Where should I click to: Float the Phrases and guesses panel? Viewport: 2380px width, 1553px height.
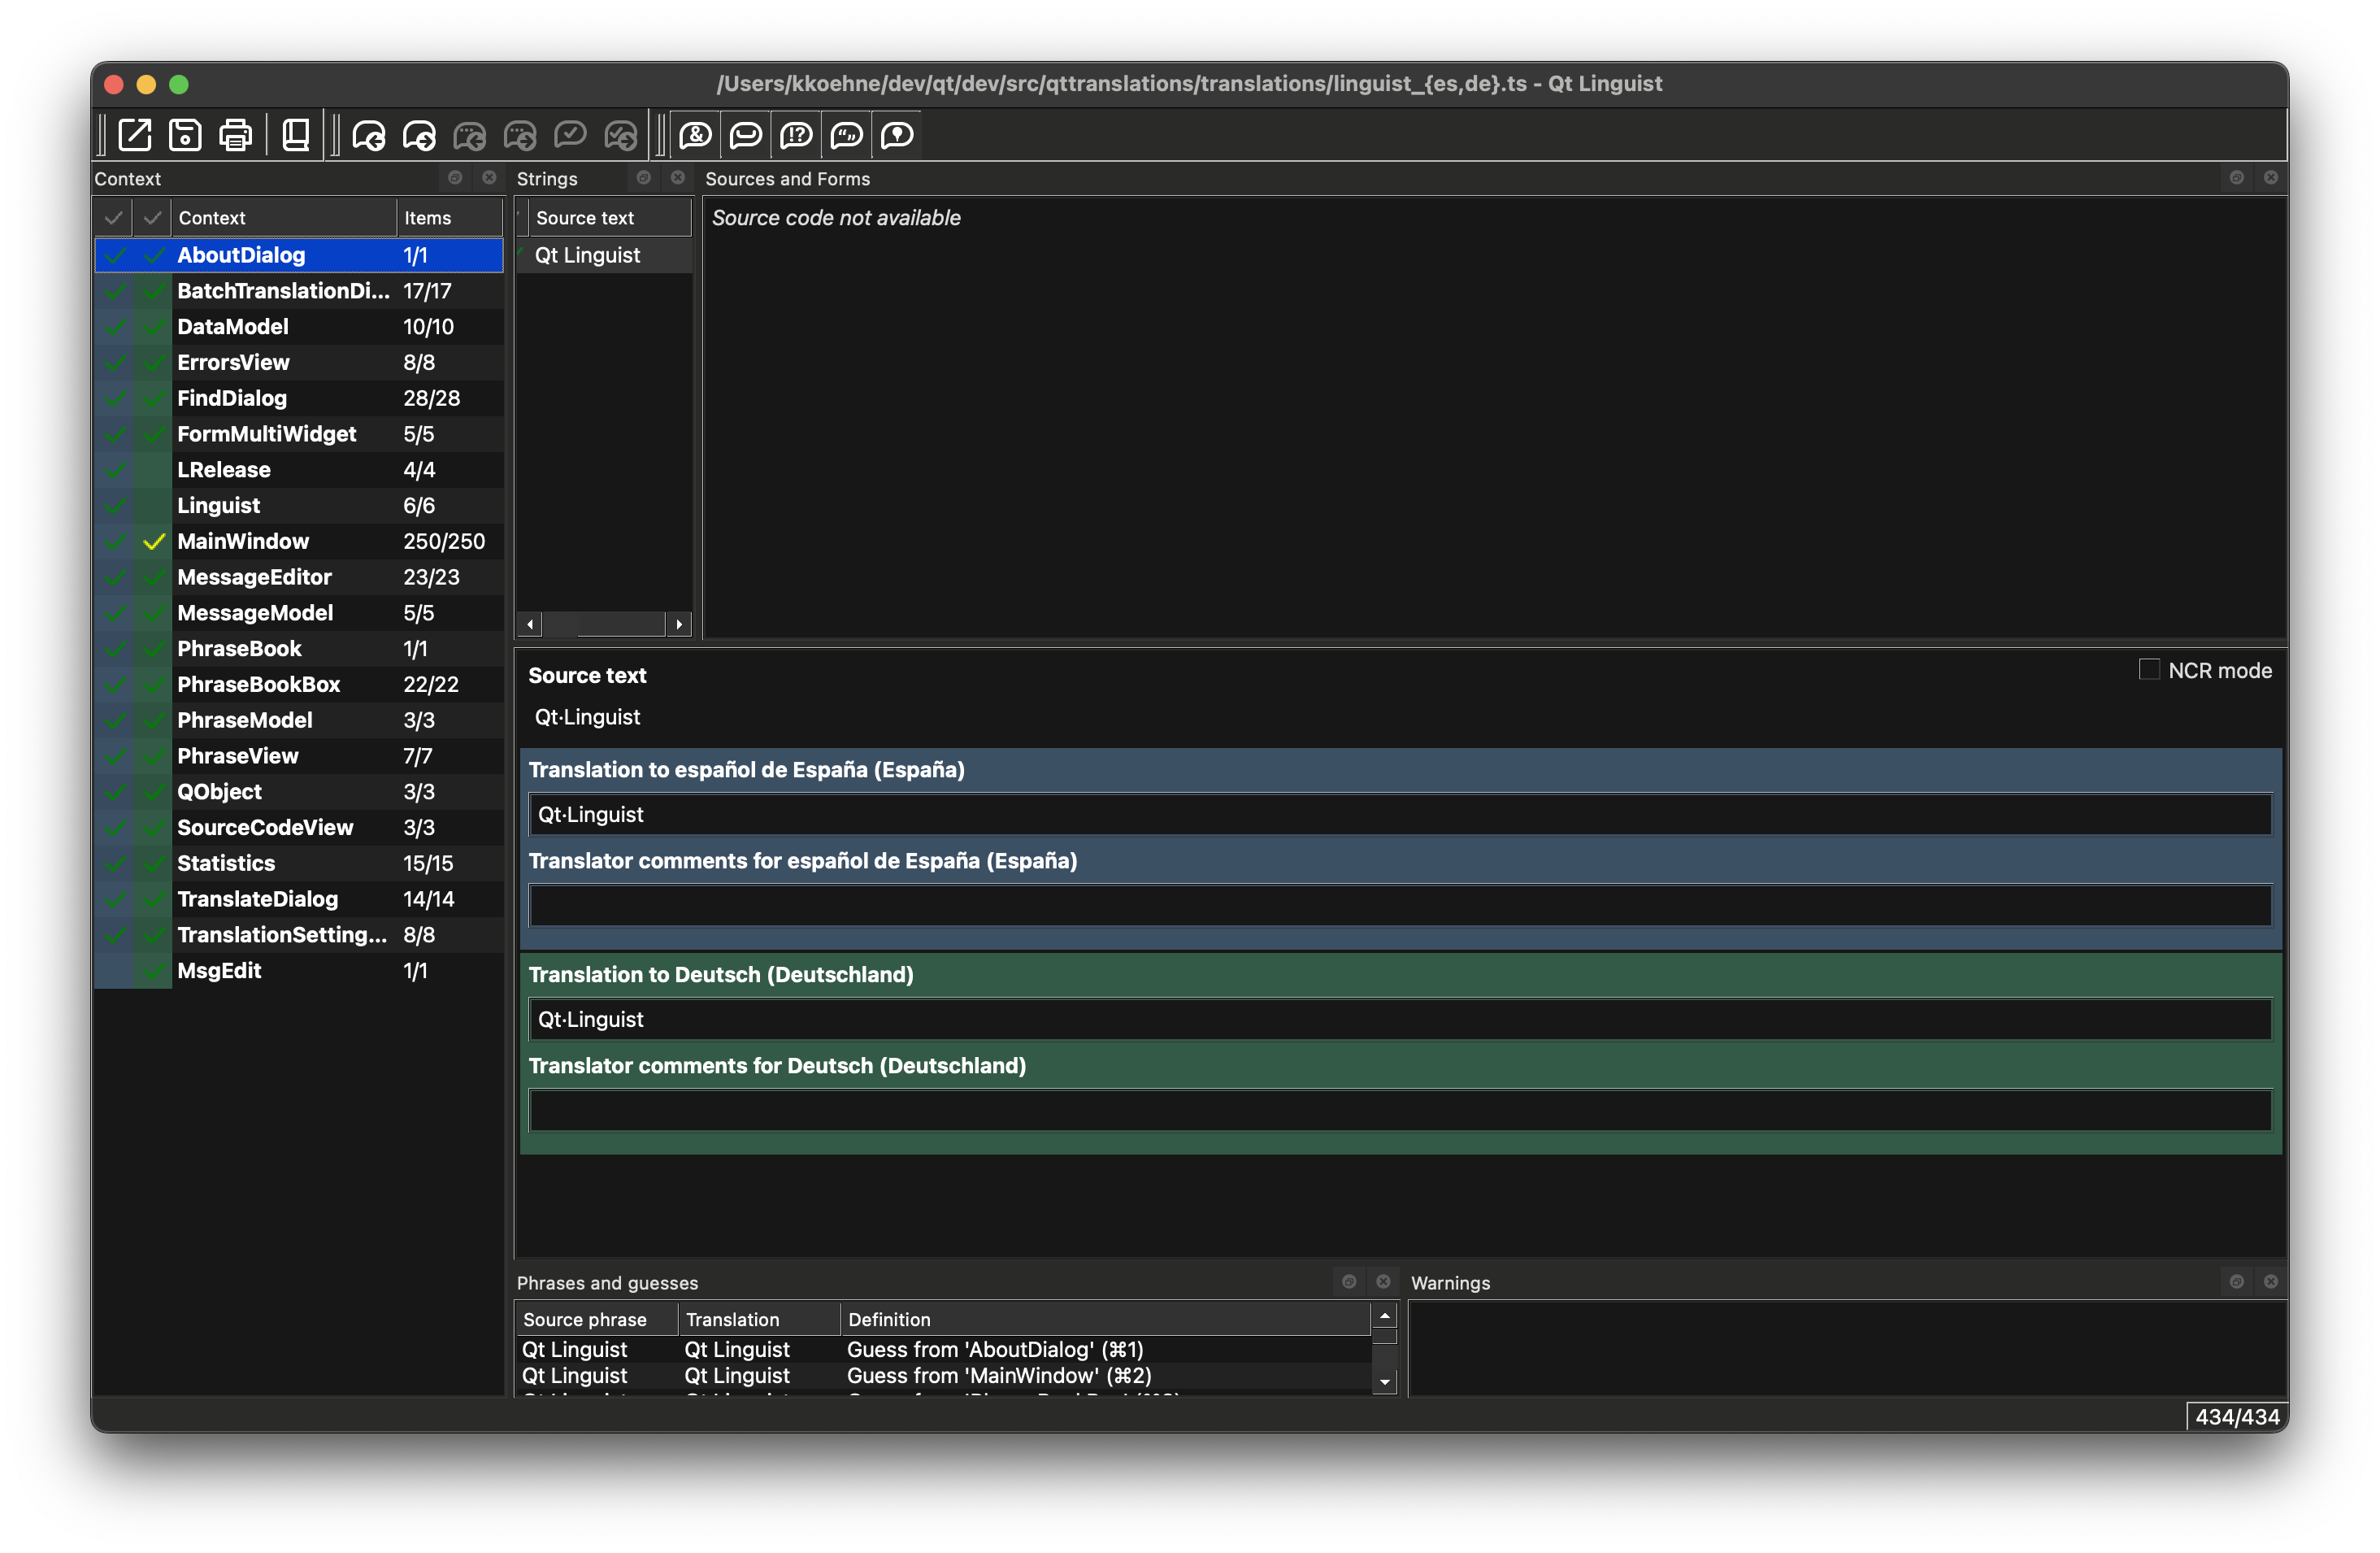coord(1349,1282)
